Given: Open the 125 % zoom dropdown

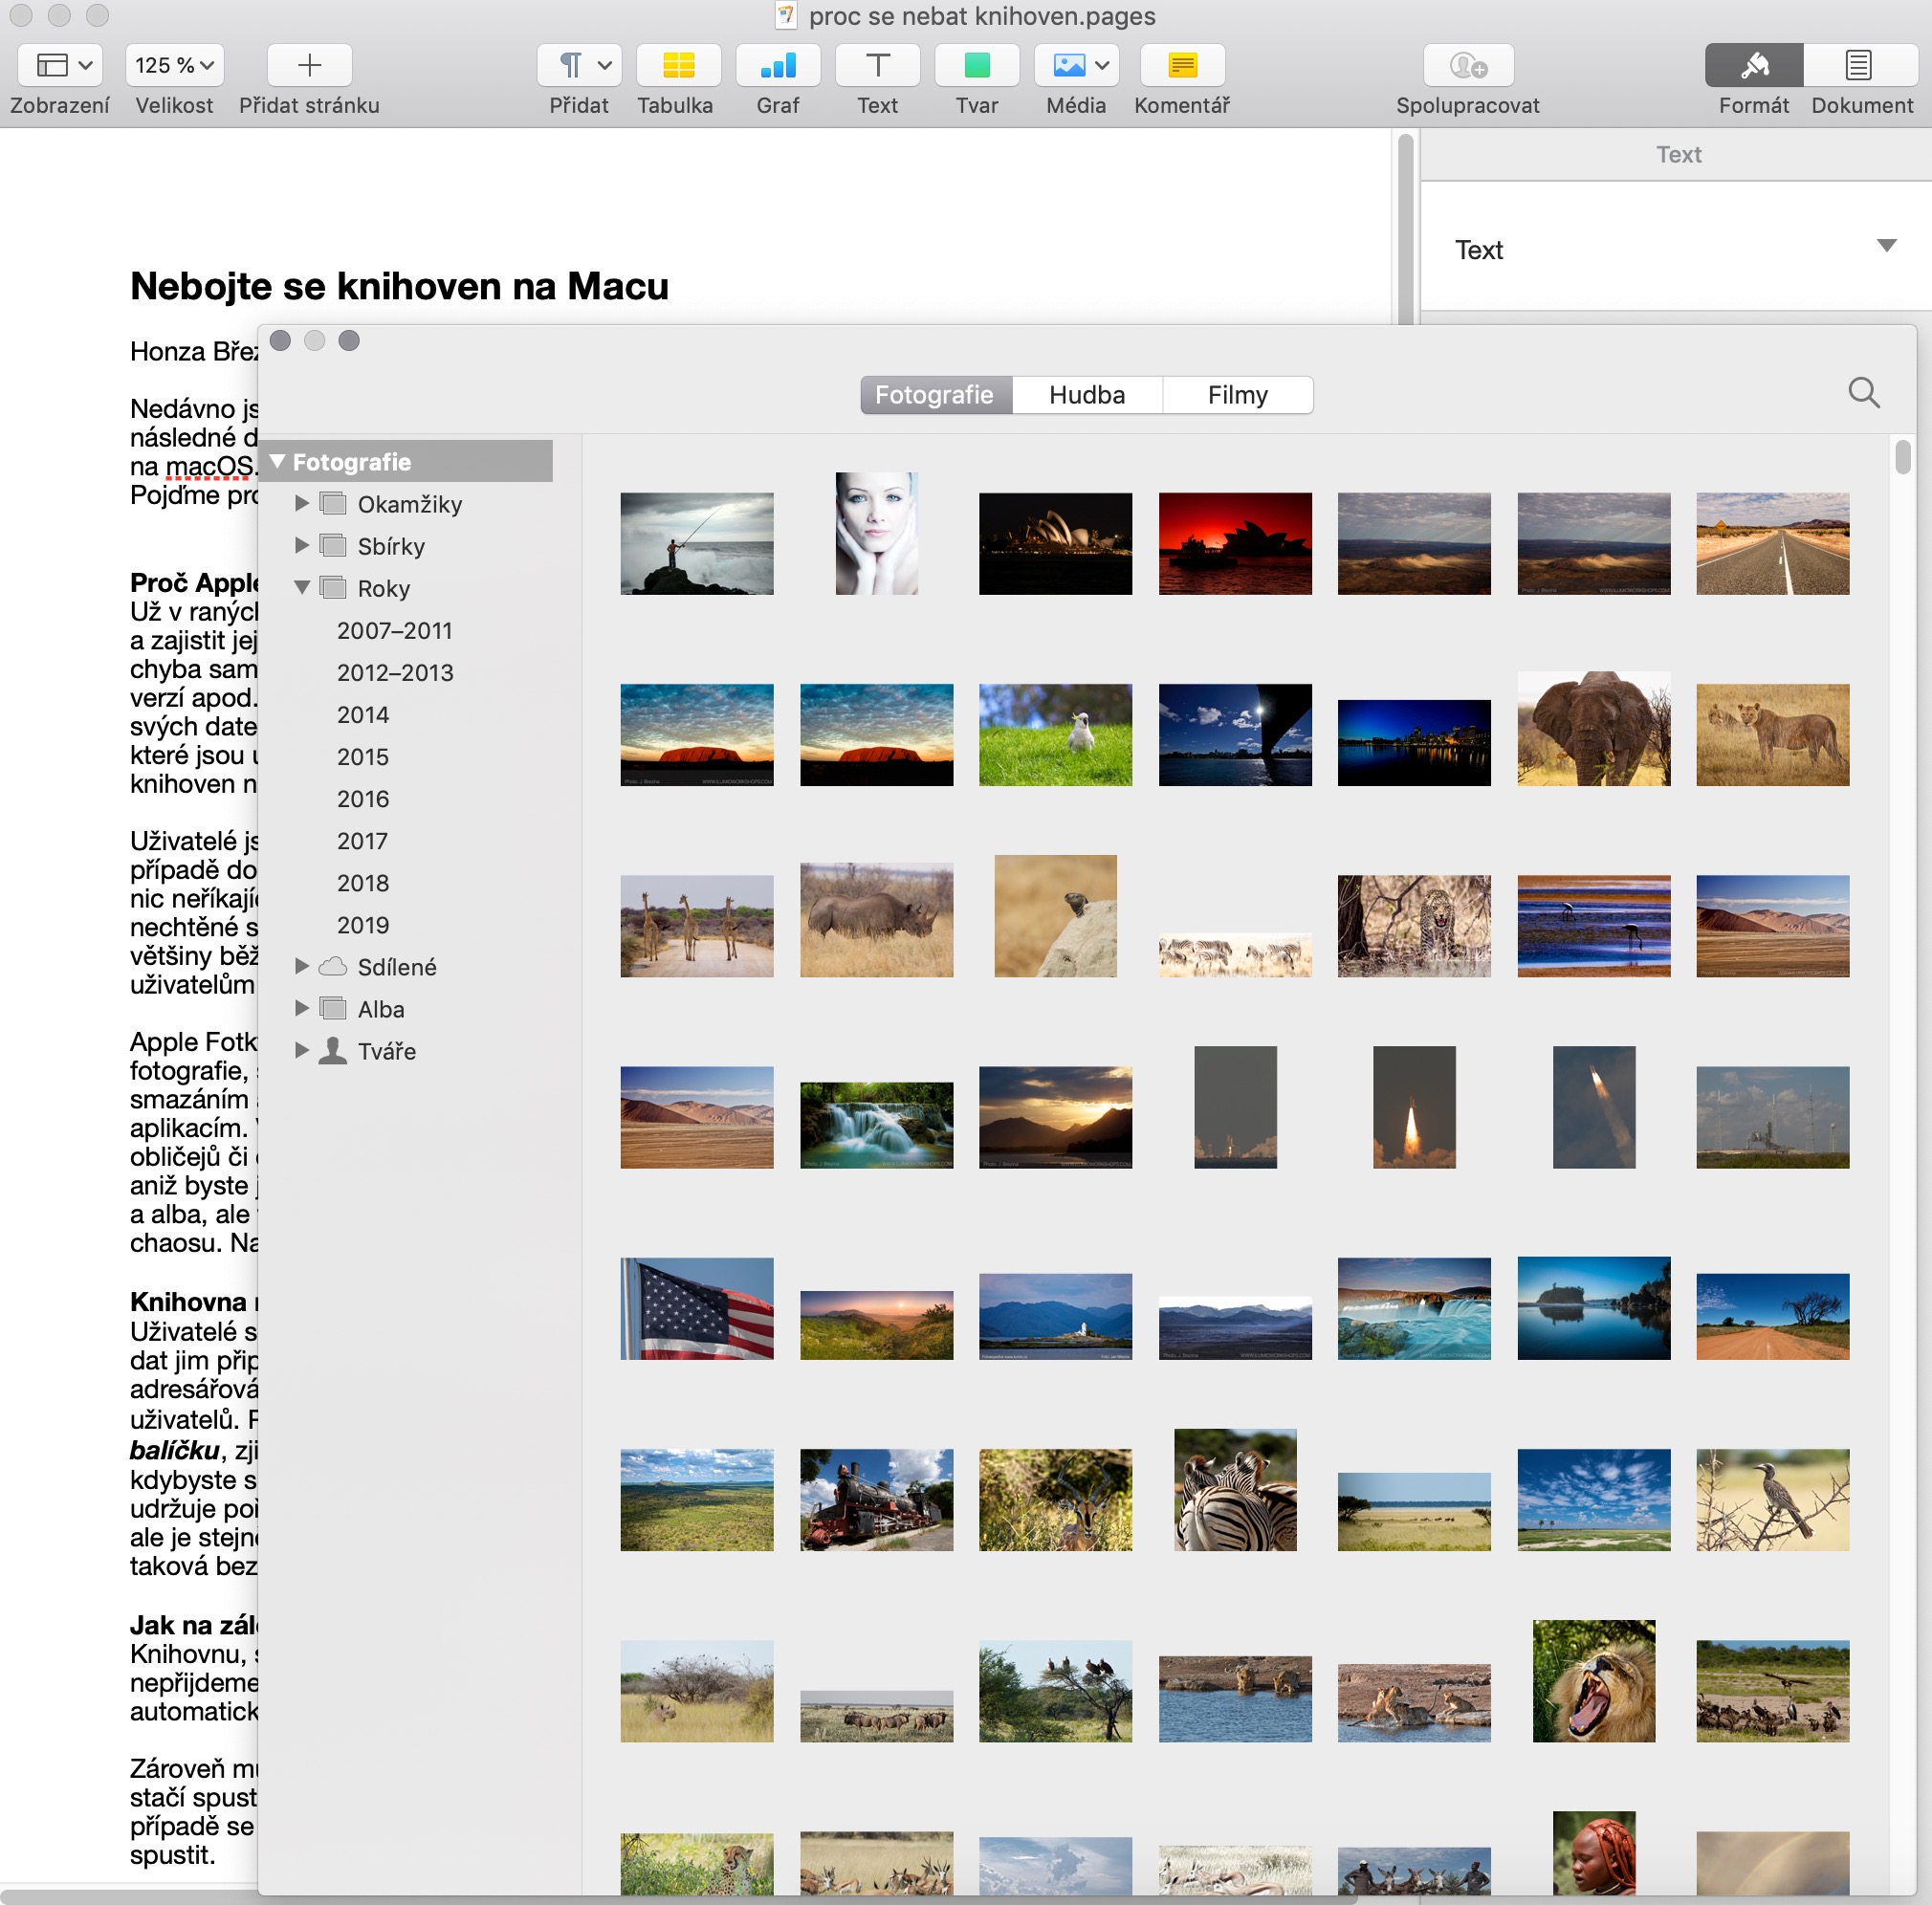Looking at the screenshot, I should [x=174, y=66].
